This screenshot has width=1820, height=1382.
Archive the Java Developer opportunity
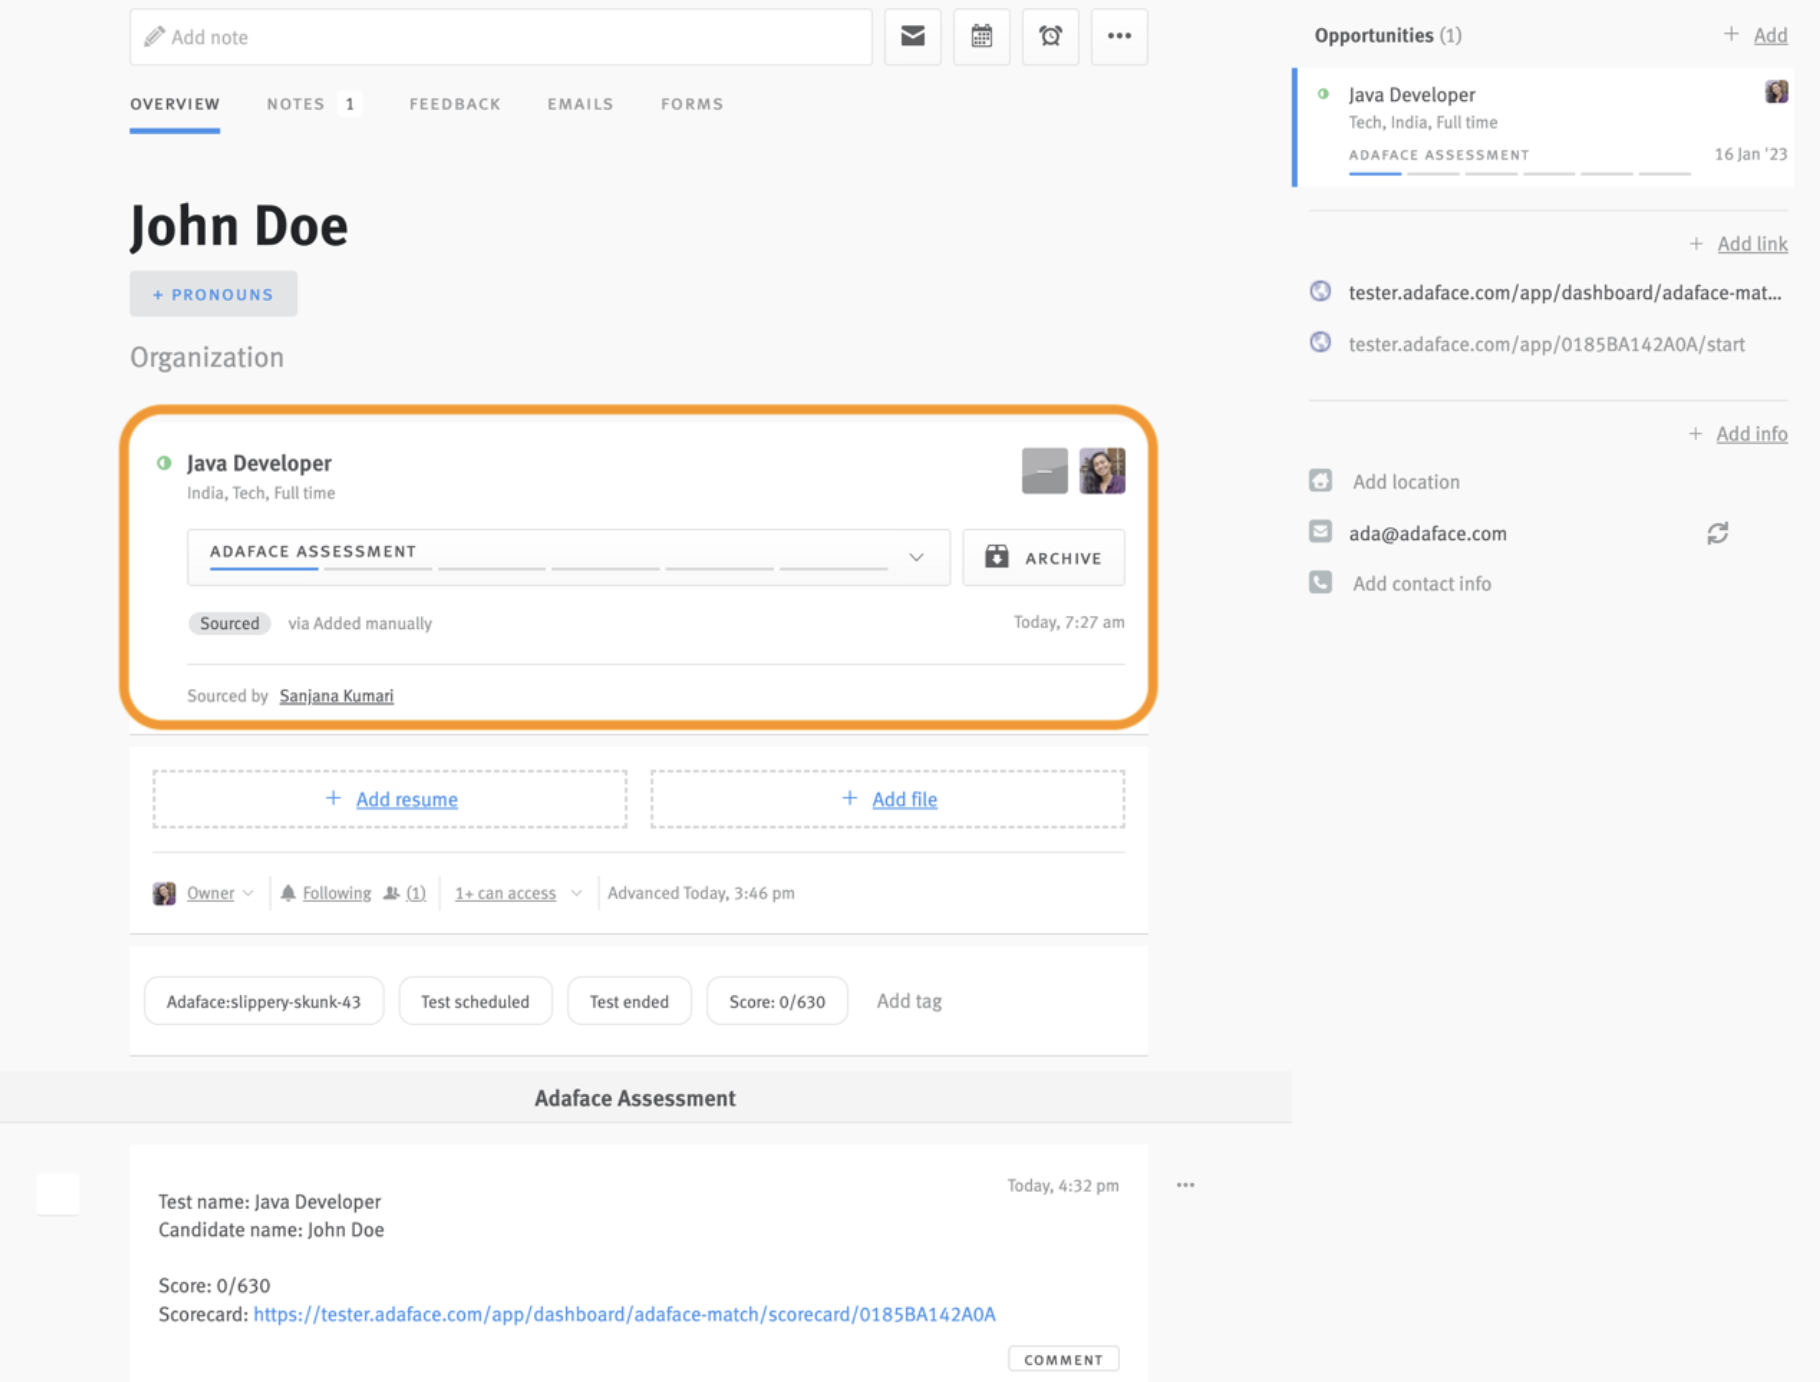[1043, 557]
